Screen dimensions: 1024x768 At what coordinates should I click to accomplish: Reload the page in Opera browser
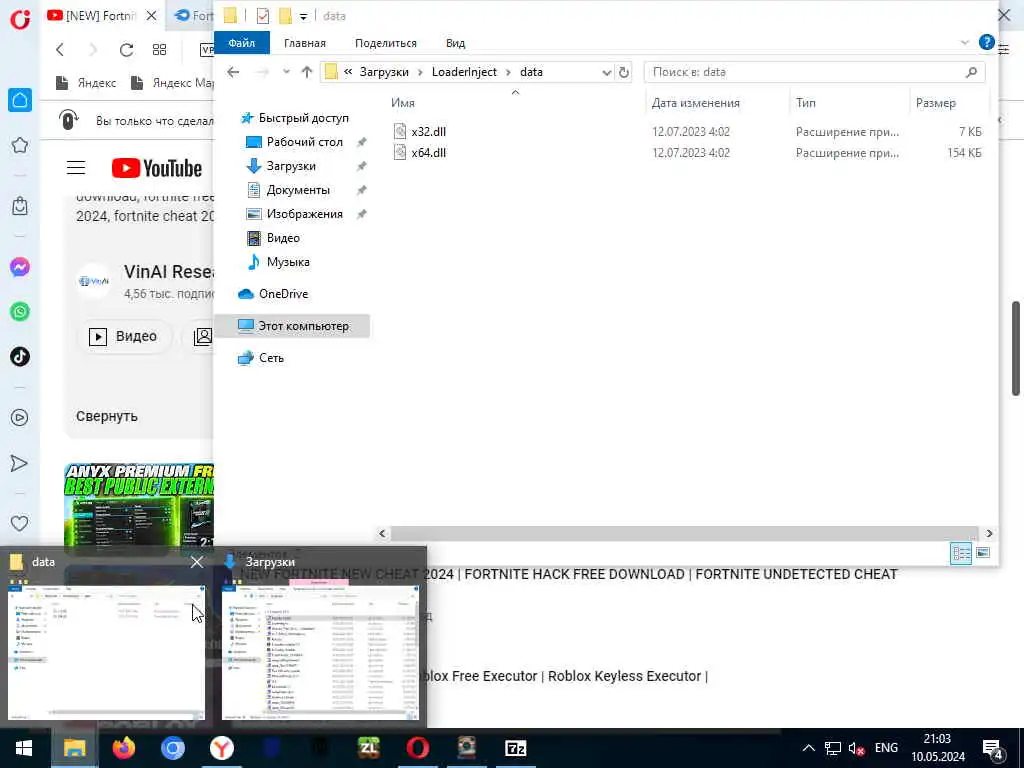(x=126, y=50)
